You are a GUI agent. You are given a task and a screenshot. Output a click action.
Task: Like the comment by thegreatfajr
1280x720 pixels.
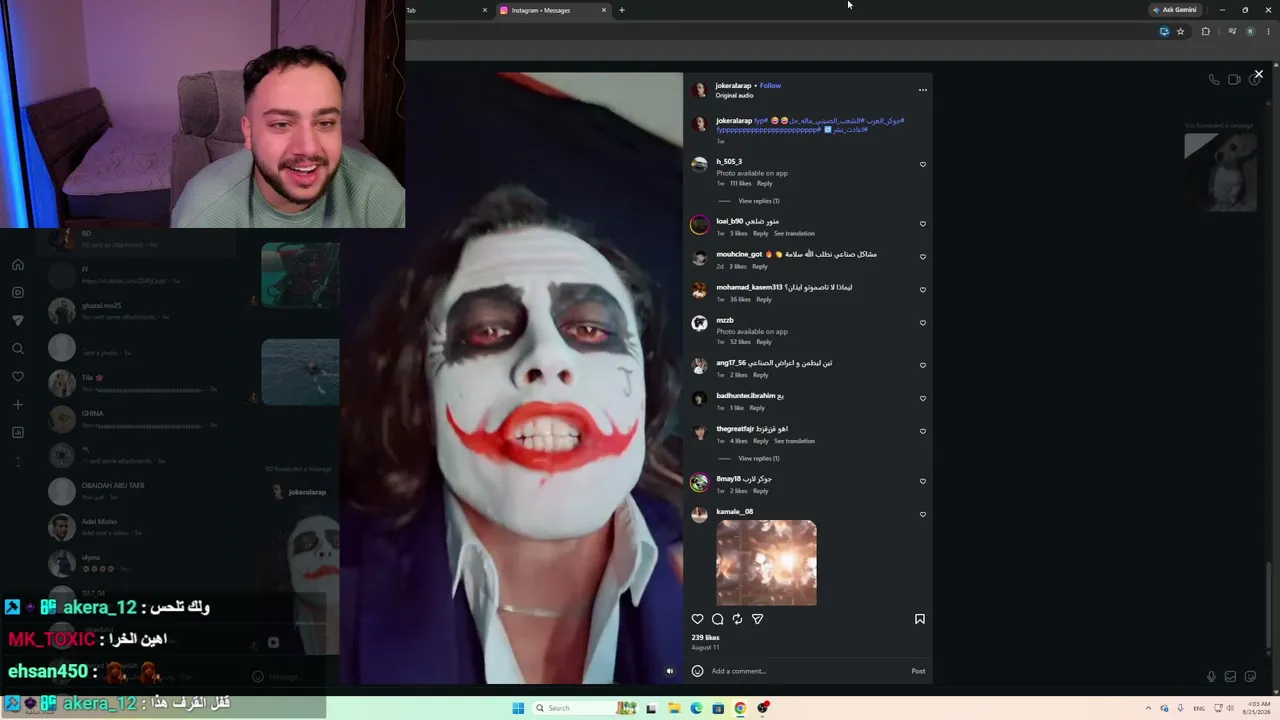coord(923,432)
